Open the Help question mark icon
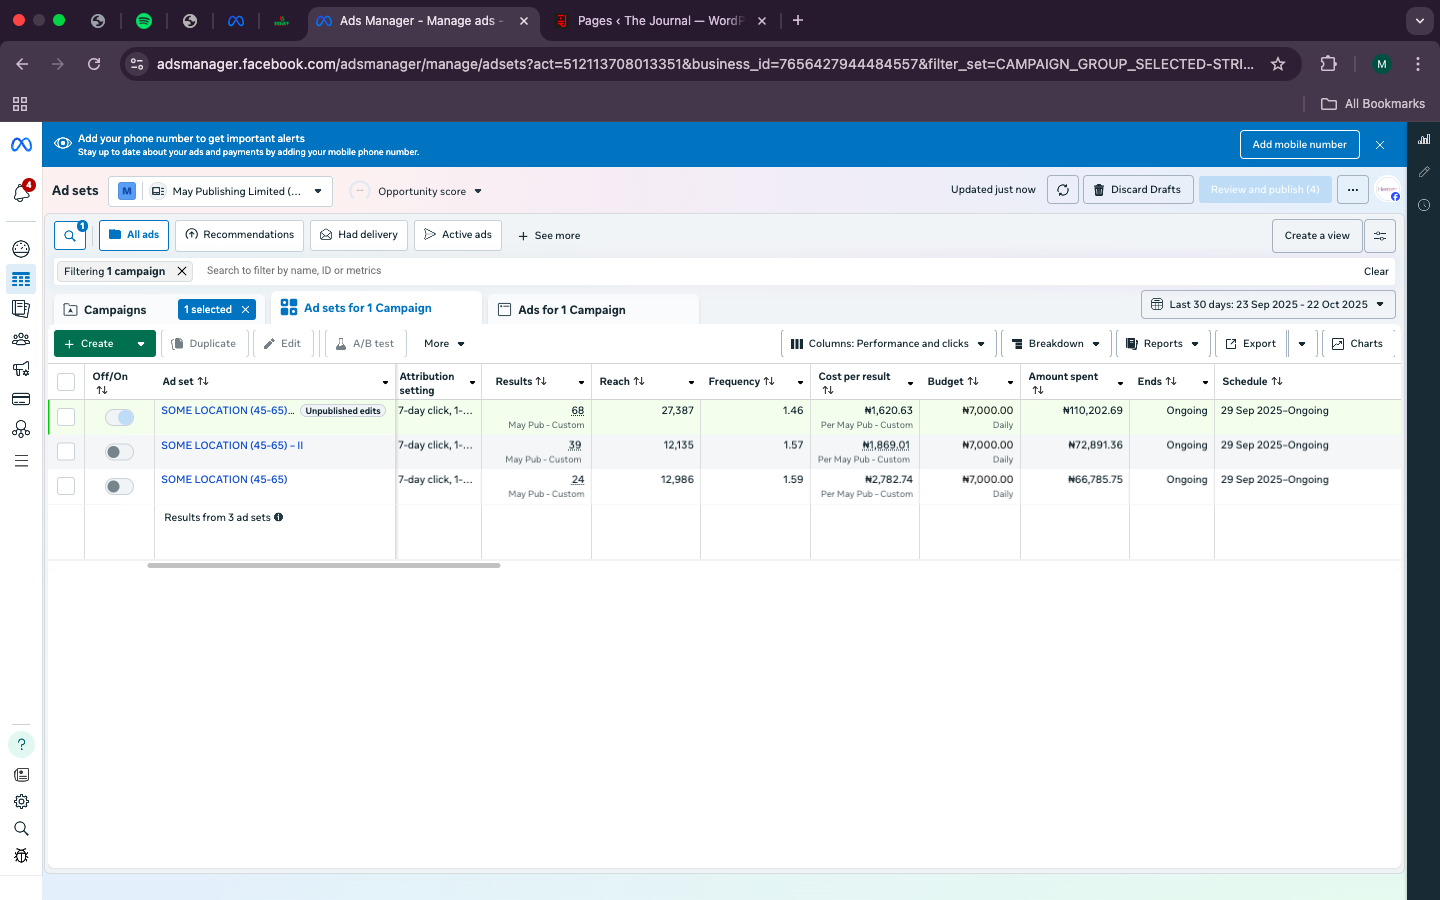1440x900 pixels. point(21,744)
